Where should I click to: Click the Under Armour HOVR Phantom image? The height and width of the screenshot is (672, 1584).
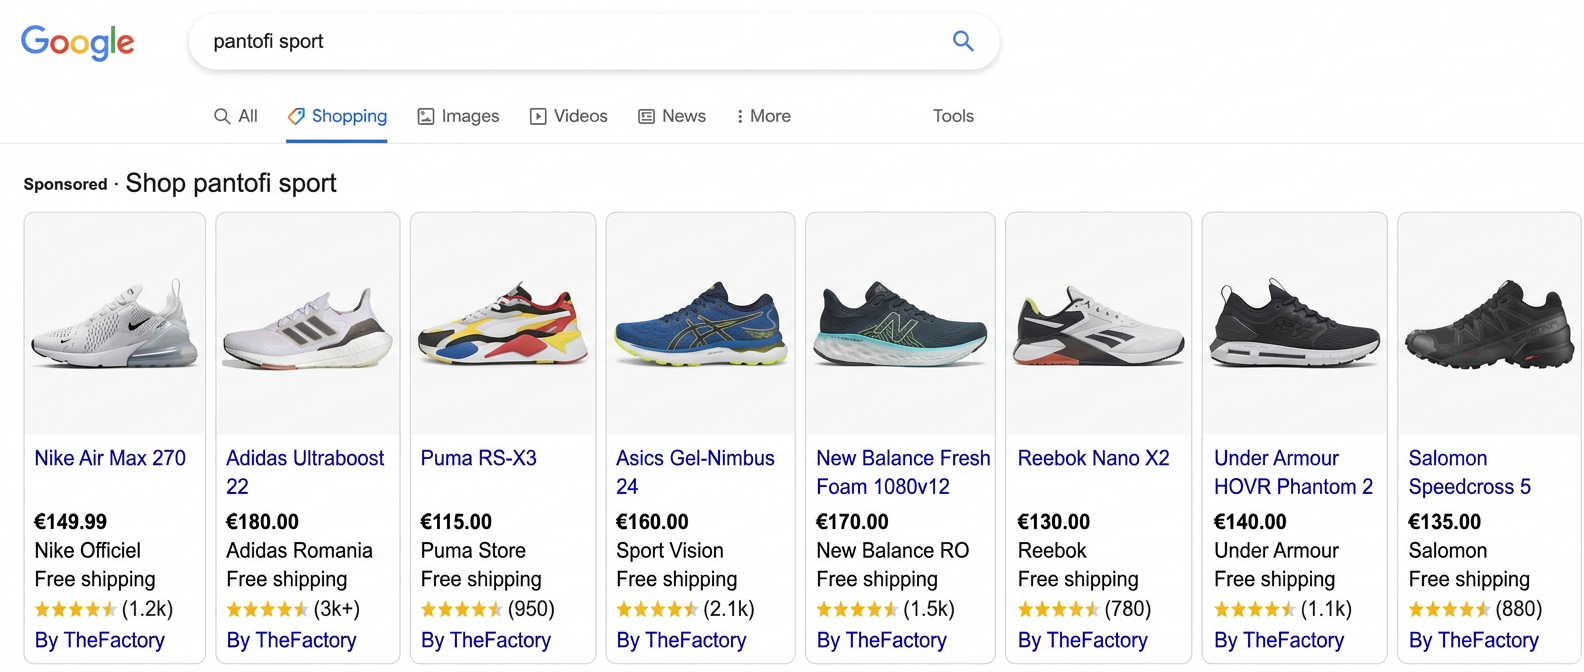coord(1294,324)
